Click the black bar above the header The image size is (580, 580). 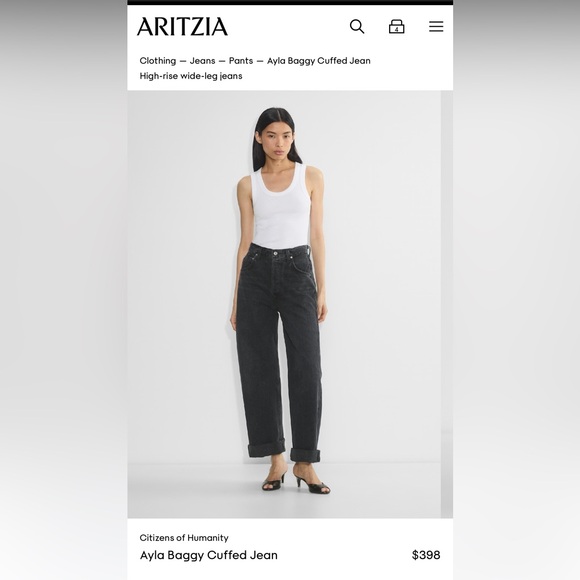pyautogui.click(x=290, y=2)
